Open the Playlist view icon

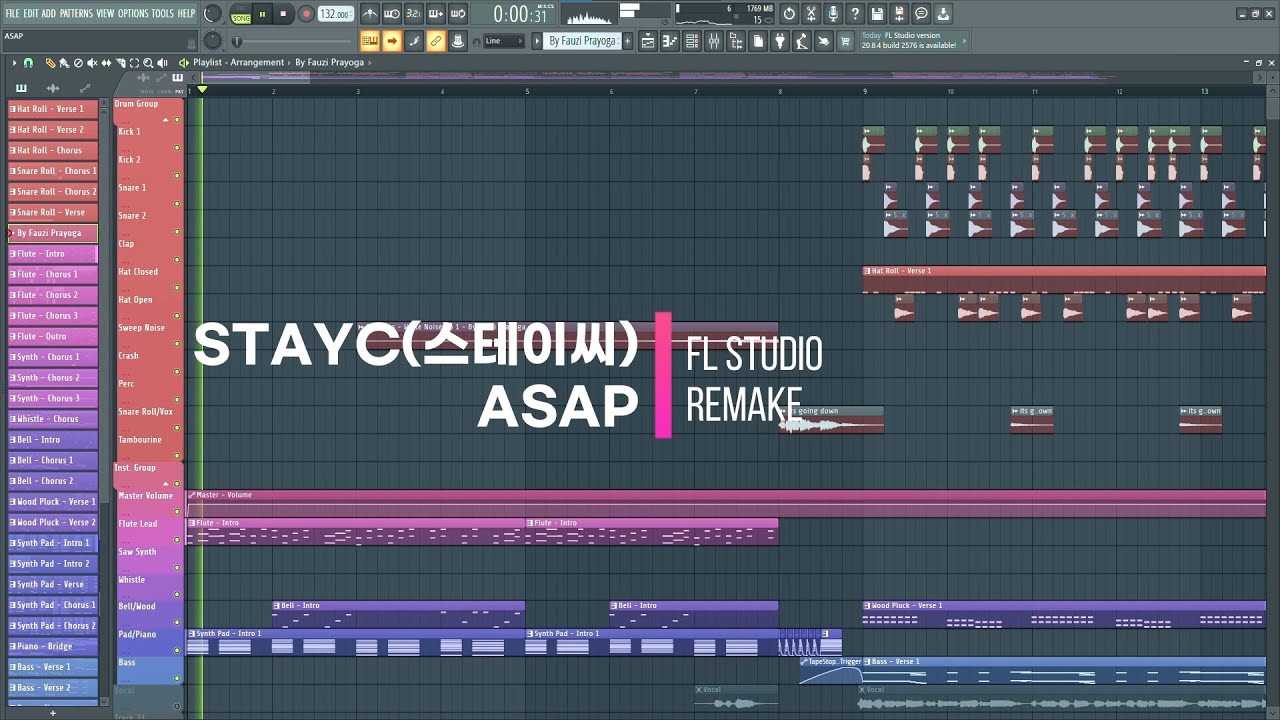[648, 41]
